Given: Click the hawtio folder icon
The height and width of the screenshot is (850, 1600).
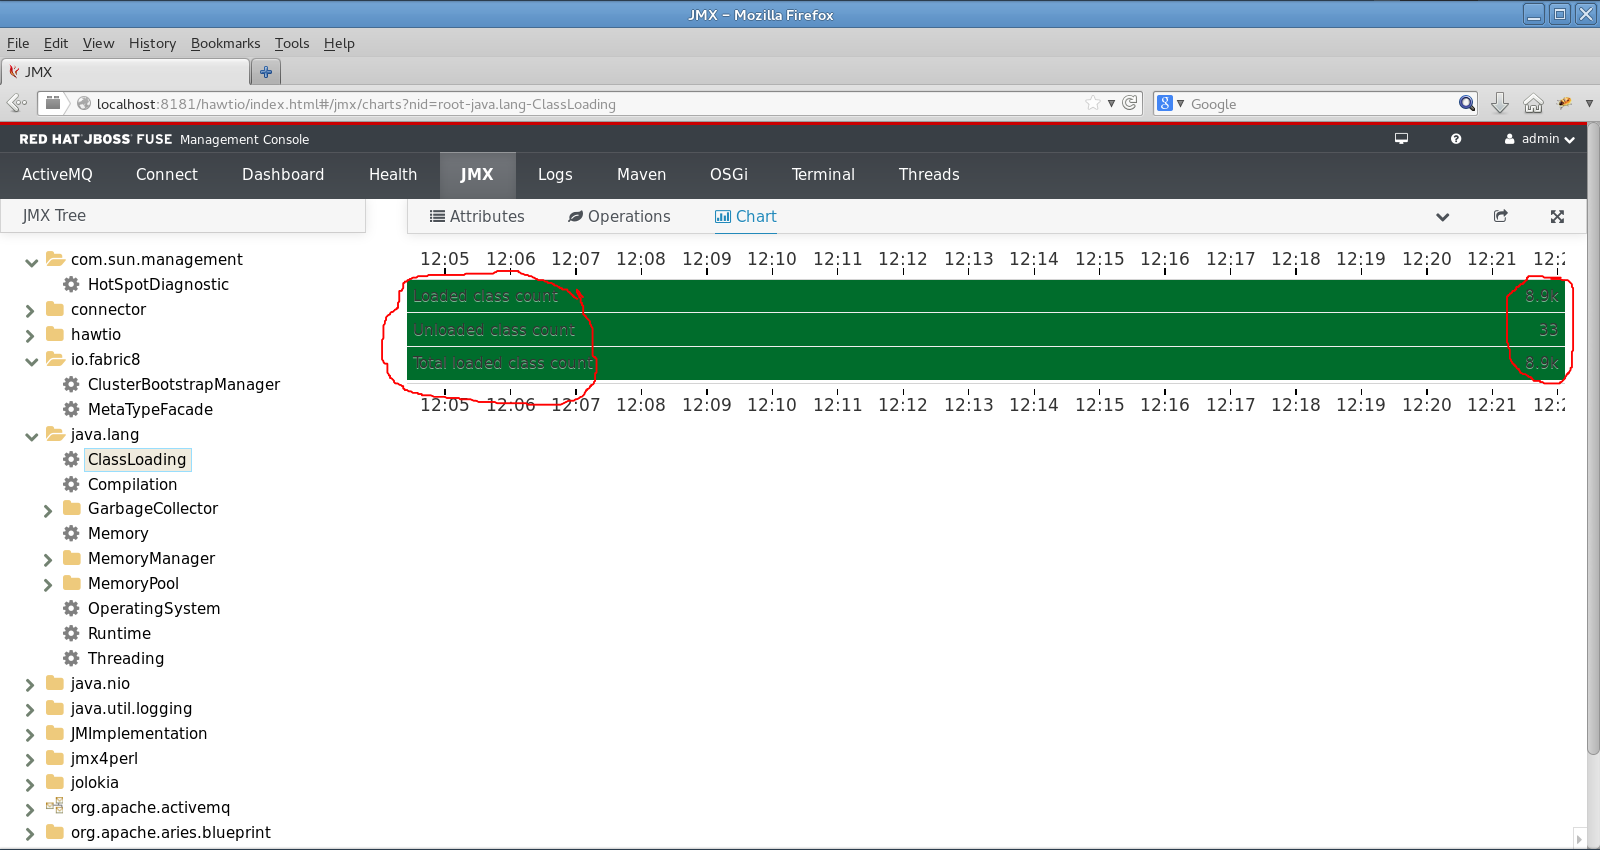Looking at the screenshot, I should [x=55, y=334].
